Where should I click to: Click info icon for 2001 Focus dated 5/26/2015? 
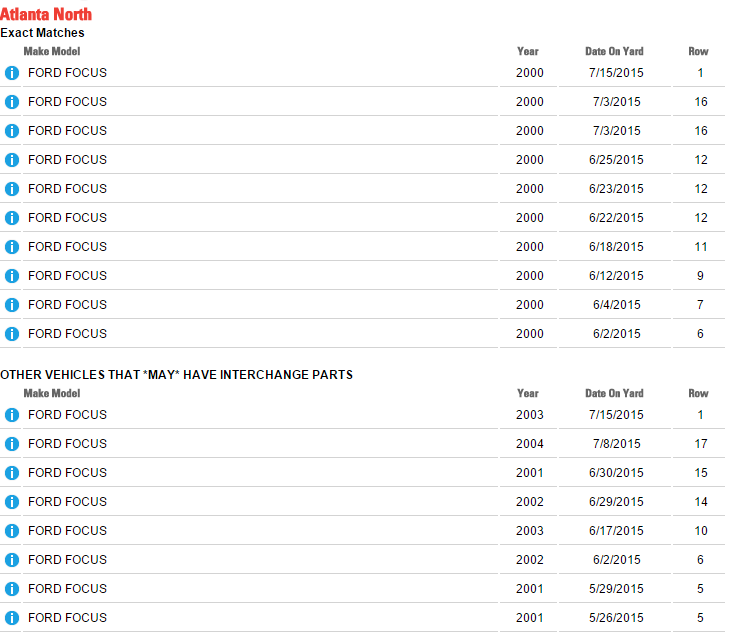12,618
